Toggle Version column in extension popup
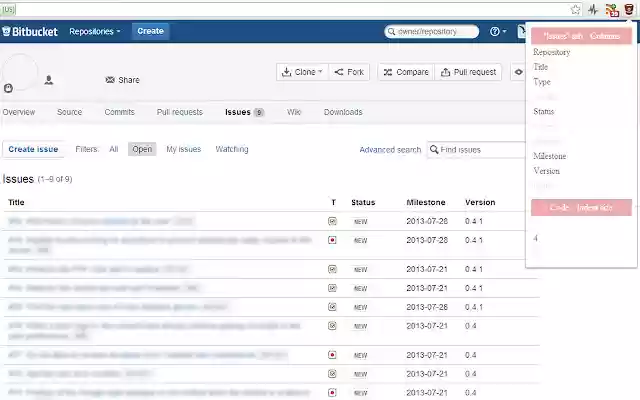640x400 pixels. (x=546, y=171)
